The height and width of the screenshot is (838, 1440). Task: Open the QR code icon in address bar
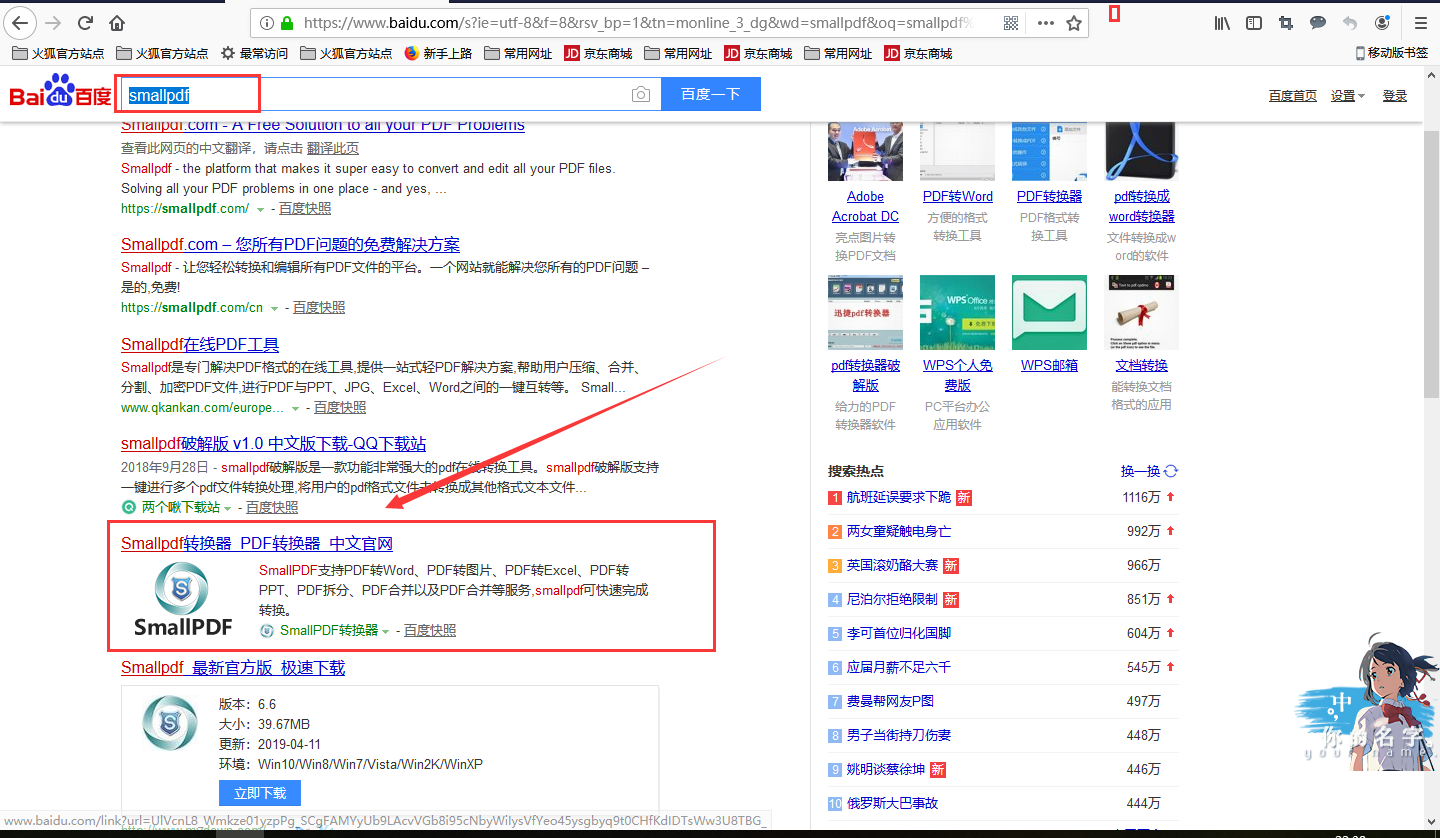(1011, 22)
